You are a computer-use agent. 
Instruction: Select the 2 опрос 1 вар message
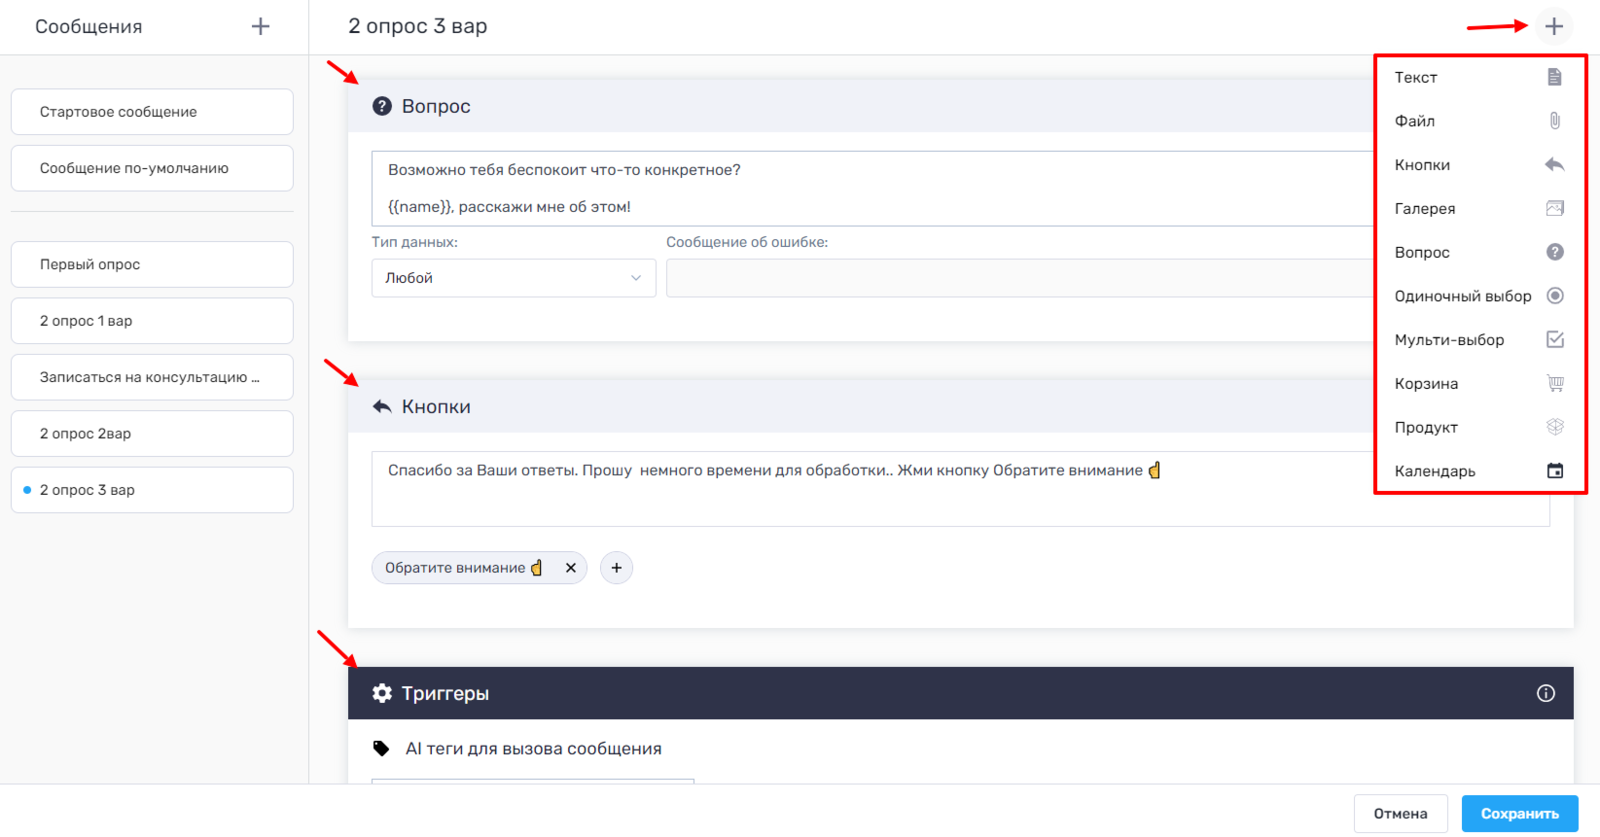(x=152, y=321)
